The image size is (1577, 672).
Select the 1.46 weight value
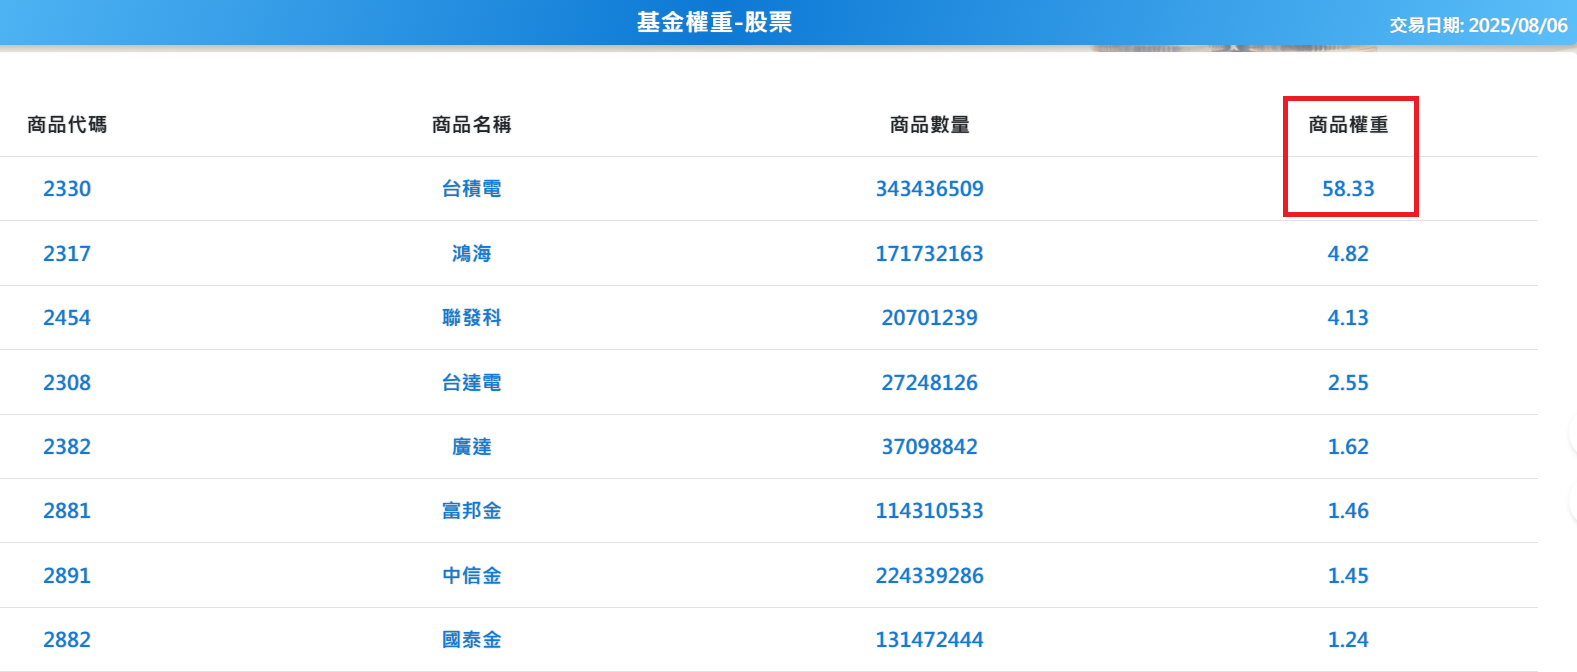click(x=1348, y=511)
